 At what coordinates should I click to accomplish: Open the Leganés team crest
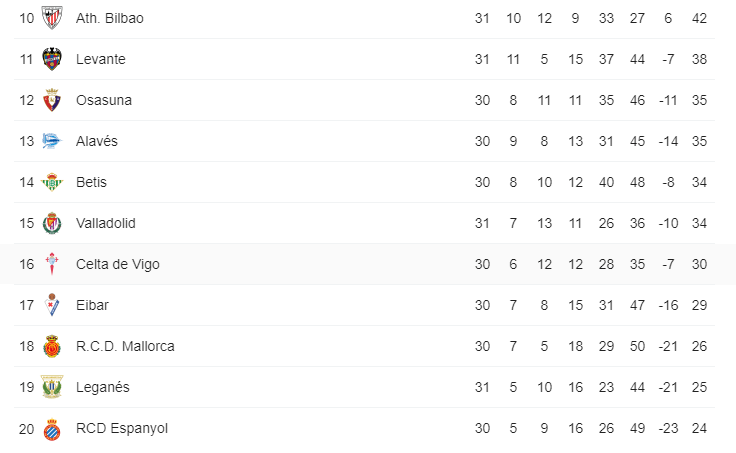(52, 387)
